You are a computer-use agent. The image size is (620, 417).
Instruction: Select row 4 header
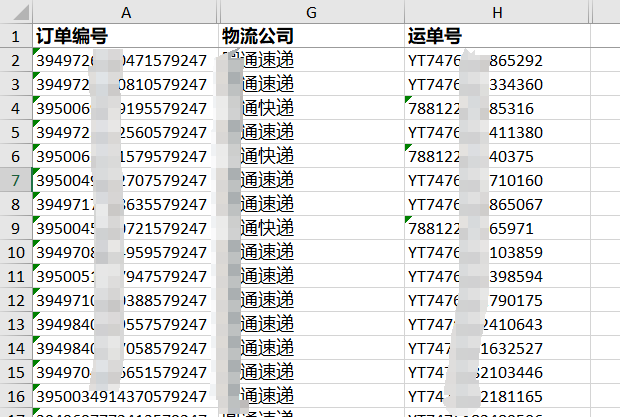click(x=16, y=108)
